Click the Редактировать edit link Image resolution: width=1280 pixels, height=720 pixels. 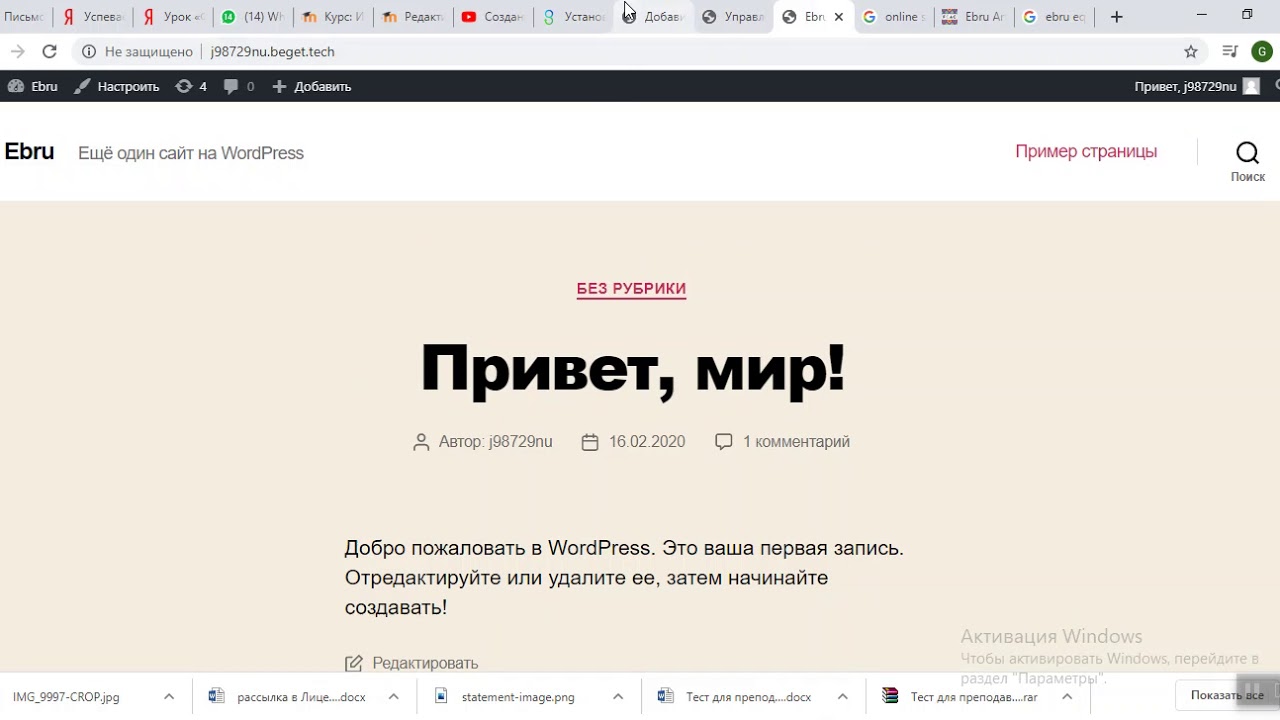pos(425,663)
